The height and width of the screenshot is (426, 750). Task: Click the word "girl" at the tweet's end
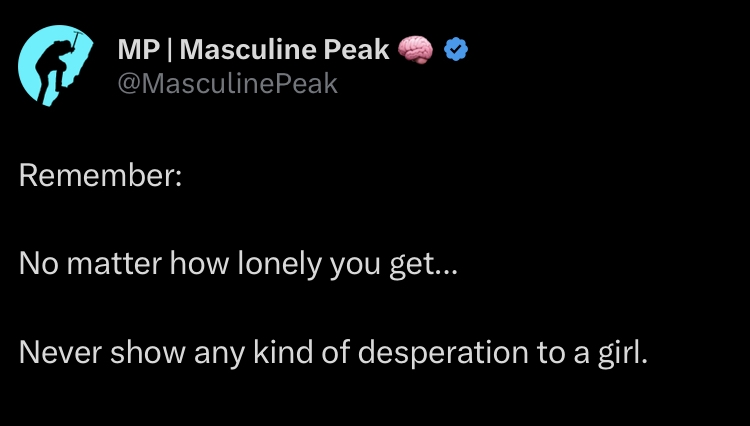624,353
